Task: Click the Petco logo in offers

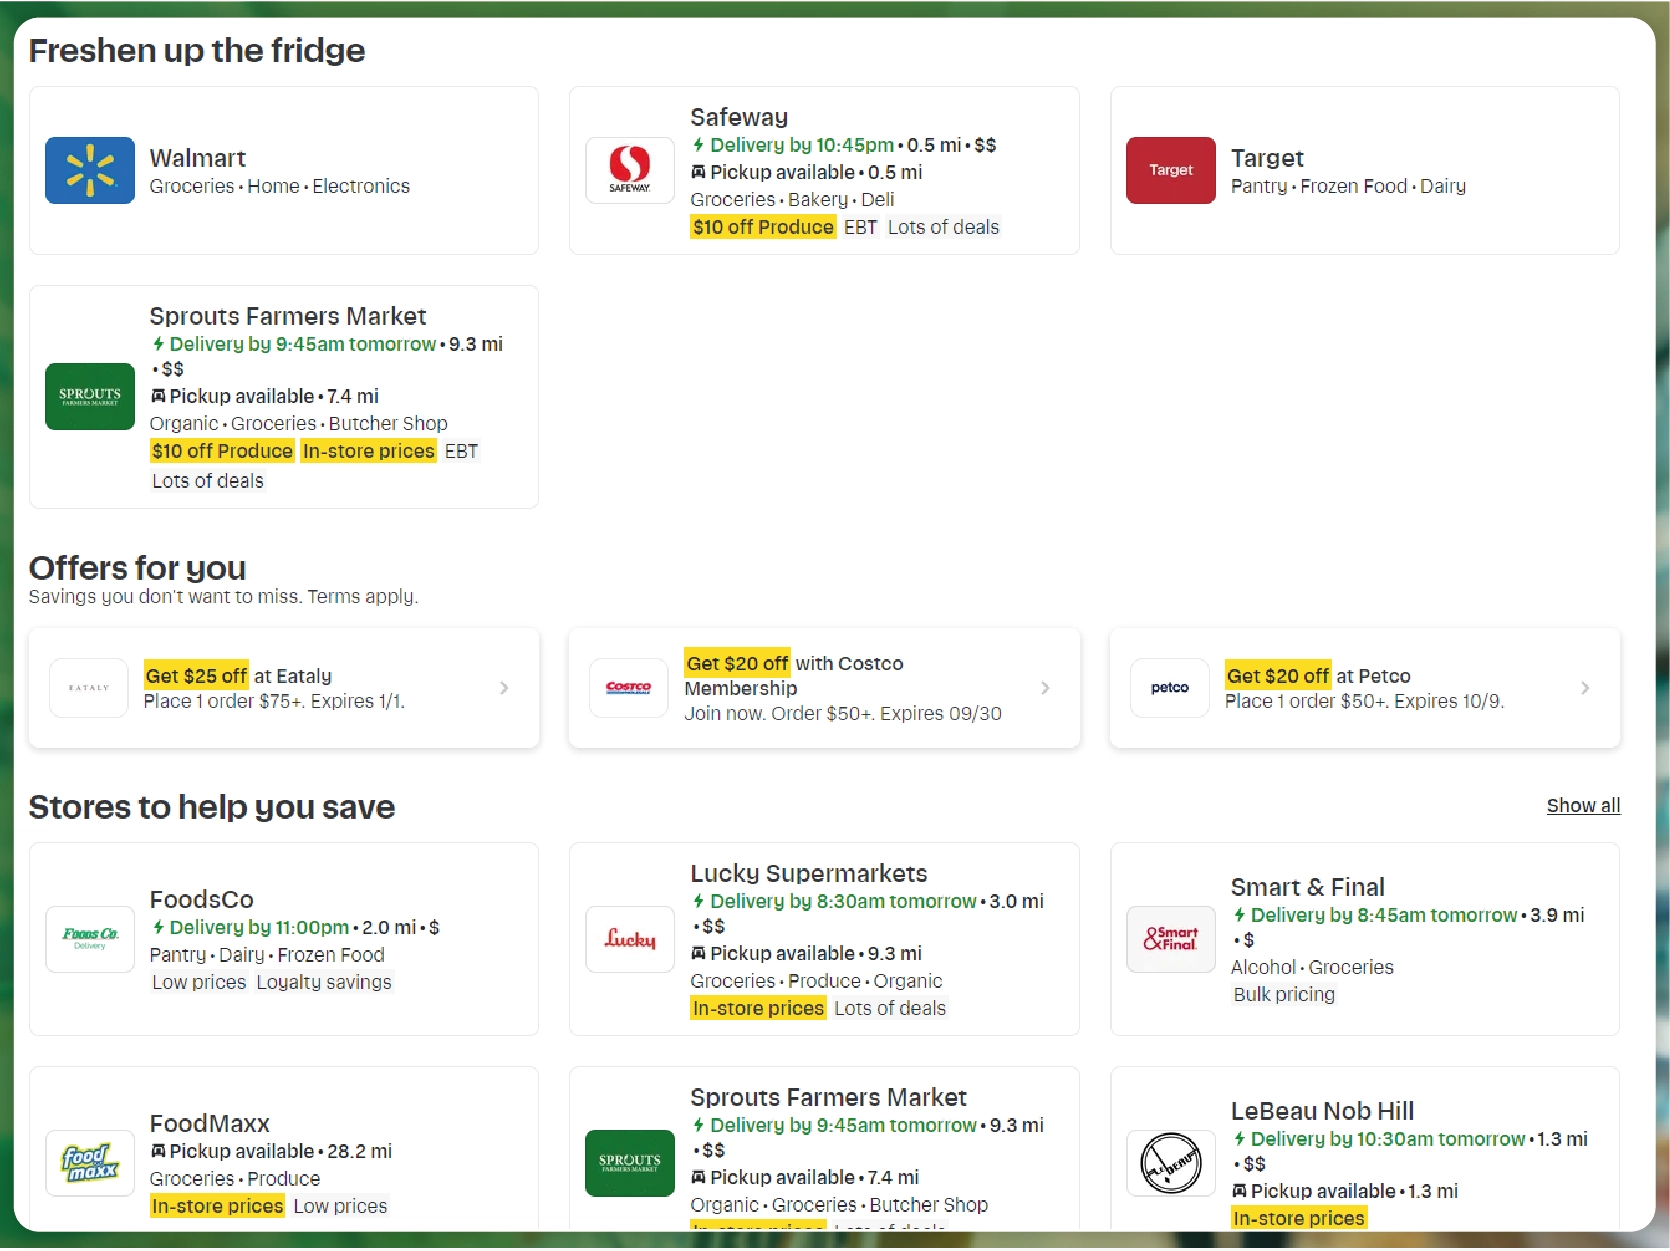Action: [x=1170, y=688]
